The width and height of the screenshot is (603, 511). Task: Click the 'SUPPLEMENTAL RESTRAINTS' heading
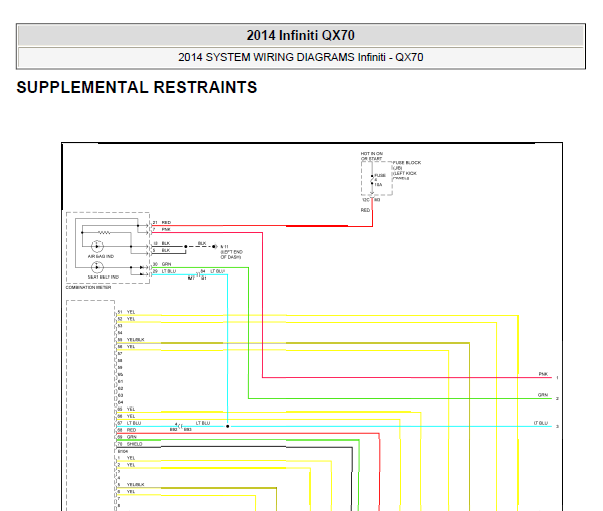tap(137, 87)
